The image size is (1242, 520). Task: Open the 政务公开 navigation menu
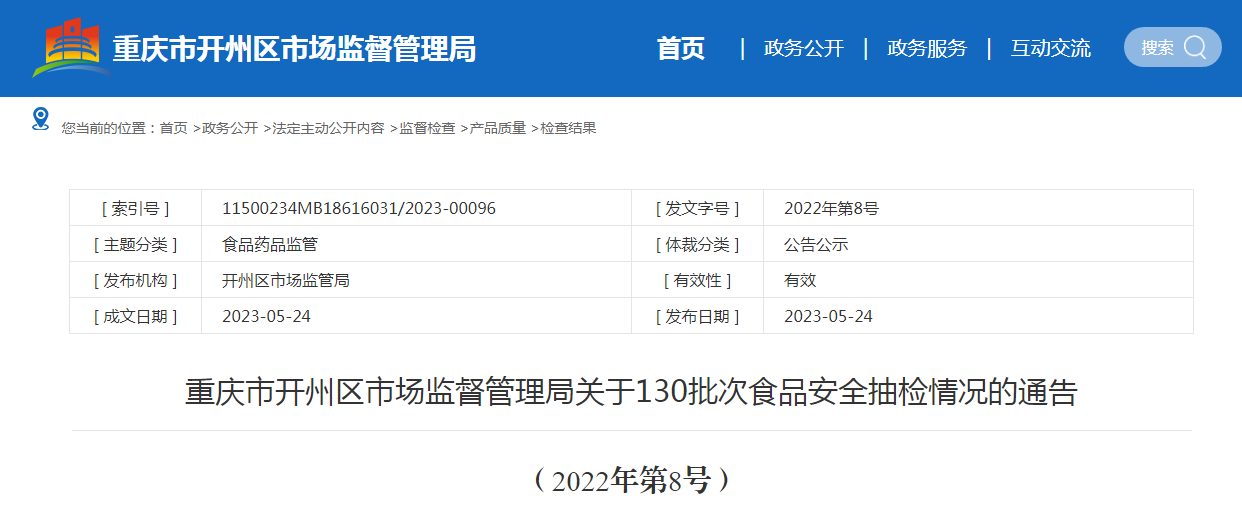[804, 48]
